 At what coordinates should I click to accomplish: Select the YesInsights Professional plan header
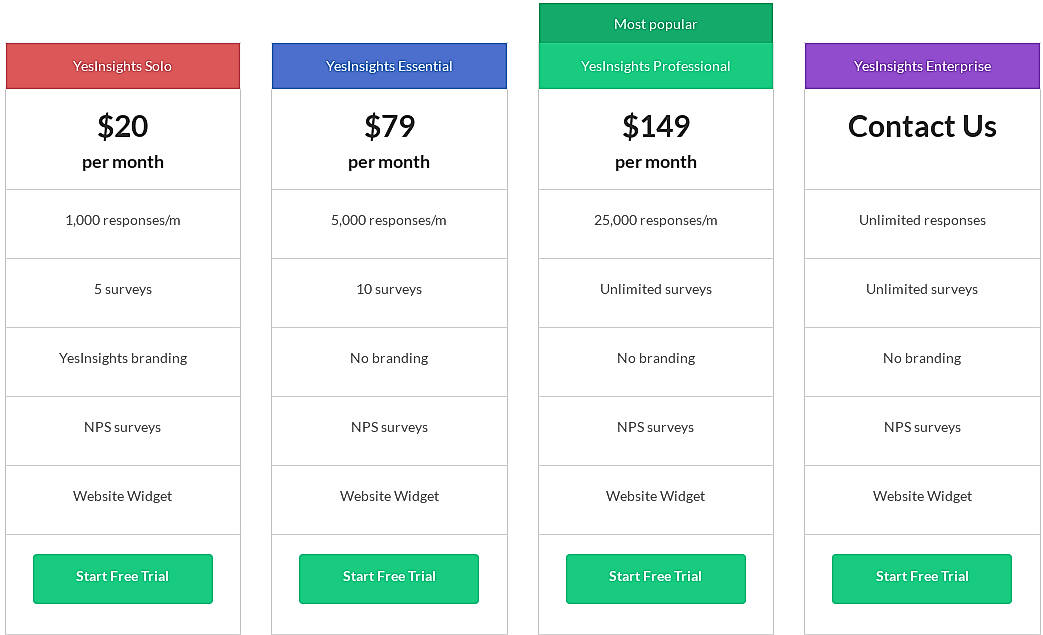click(655, 65)
